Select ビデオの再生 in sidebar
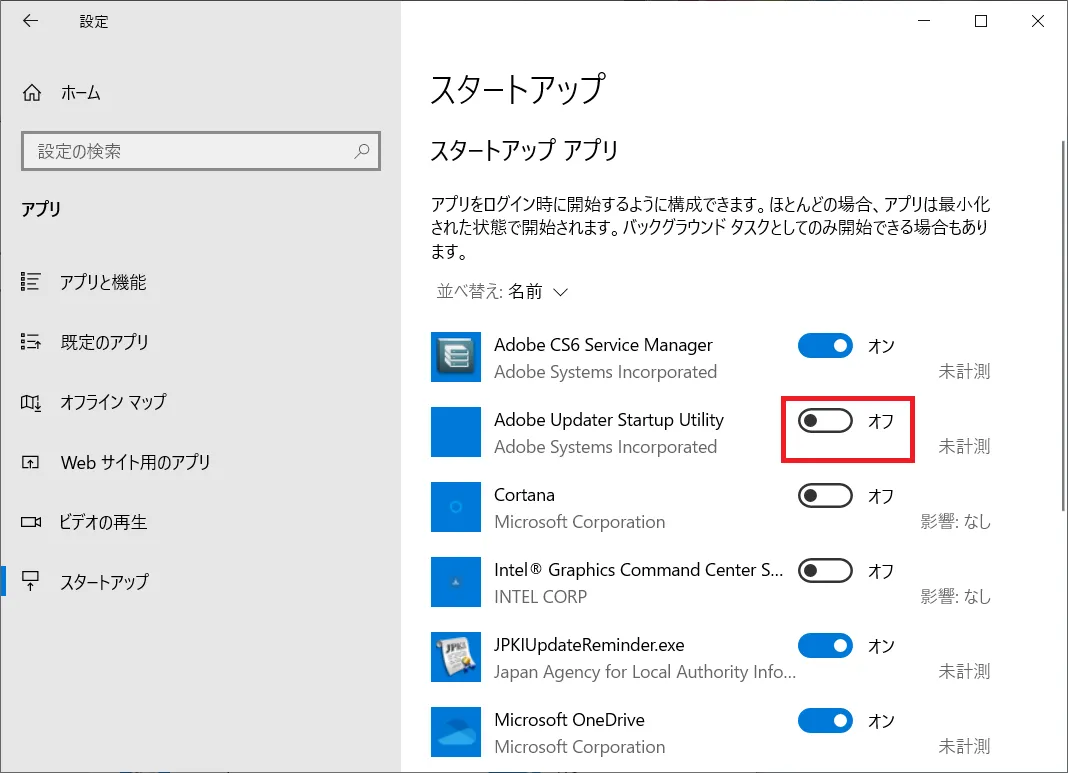This screenshot has width=1068, height=773. pos(103,522)
